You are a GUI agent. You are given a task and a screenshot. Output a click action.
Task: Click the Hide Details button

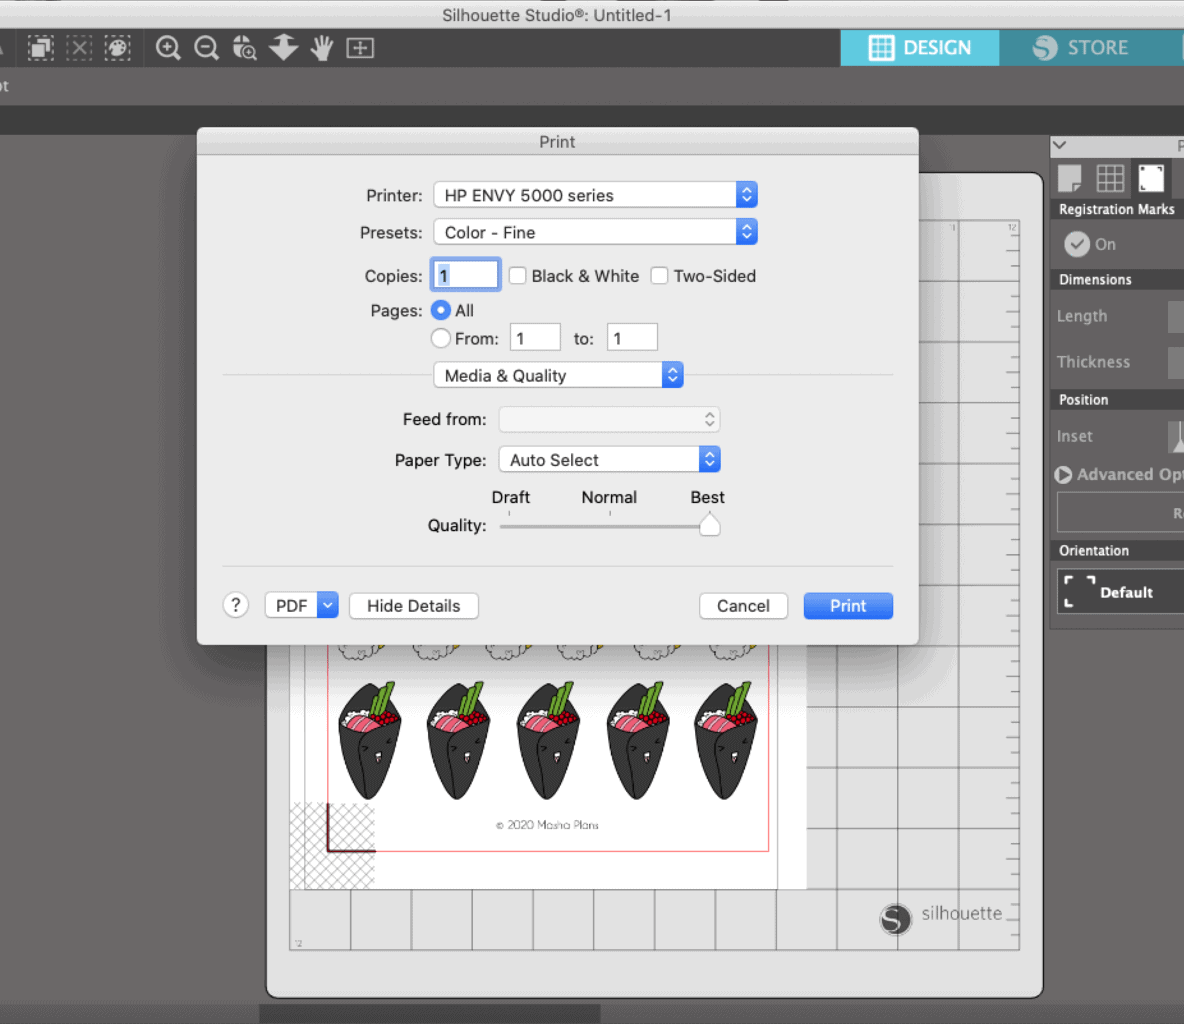coord(413,605)
